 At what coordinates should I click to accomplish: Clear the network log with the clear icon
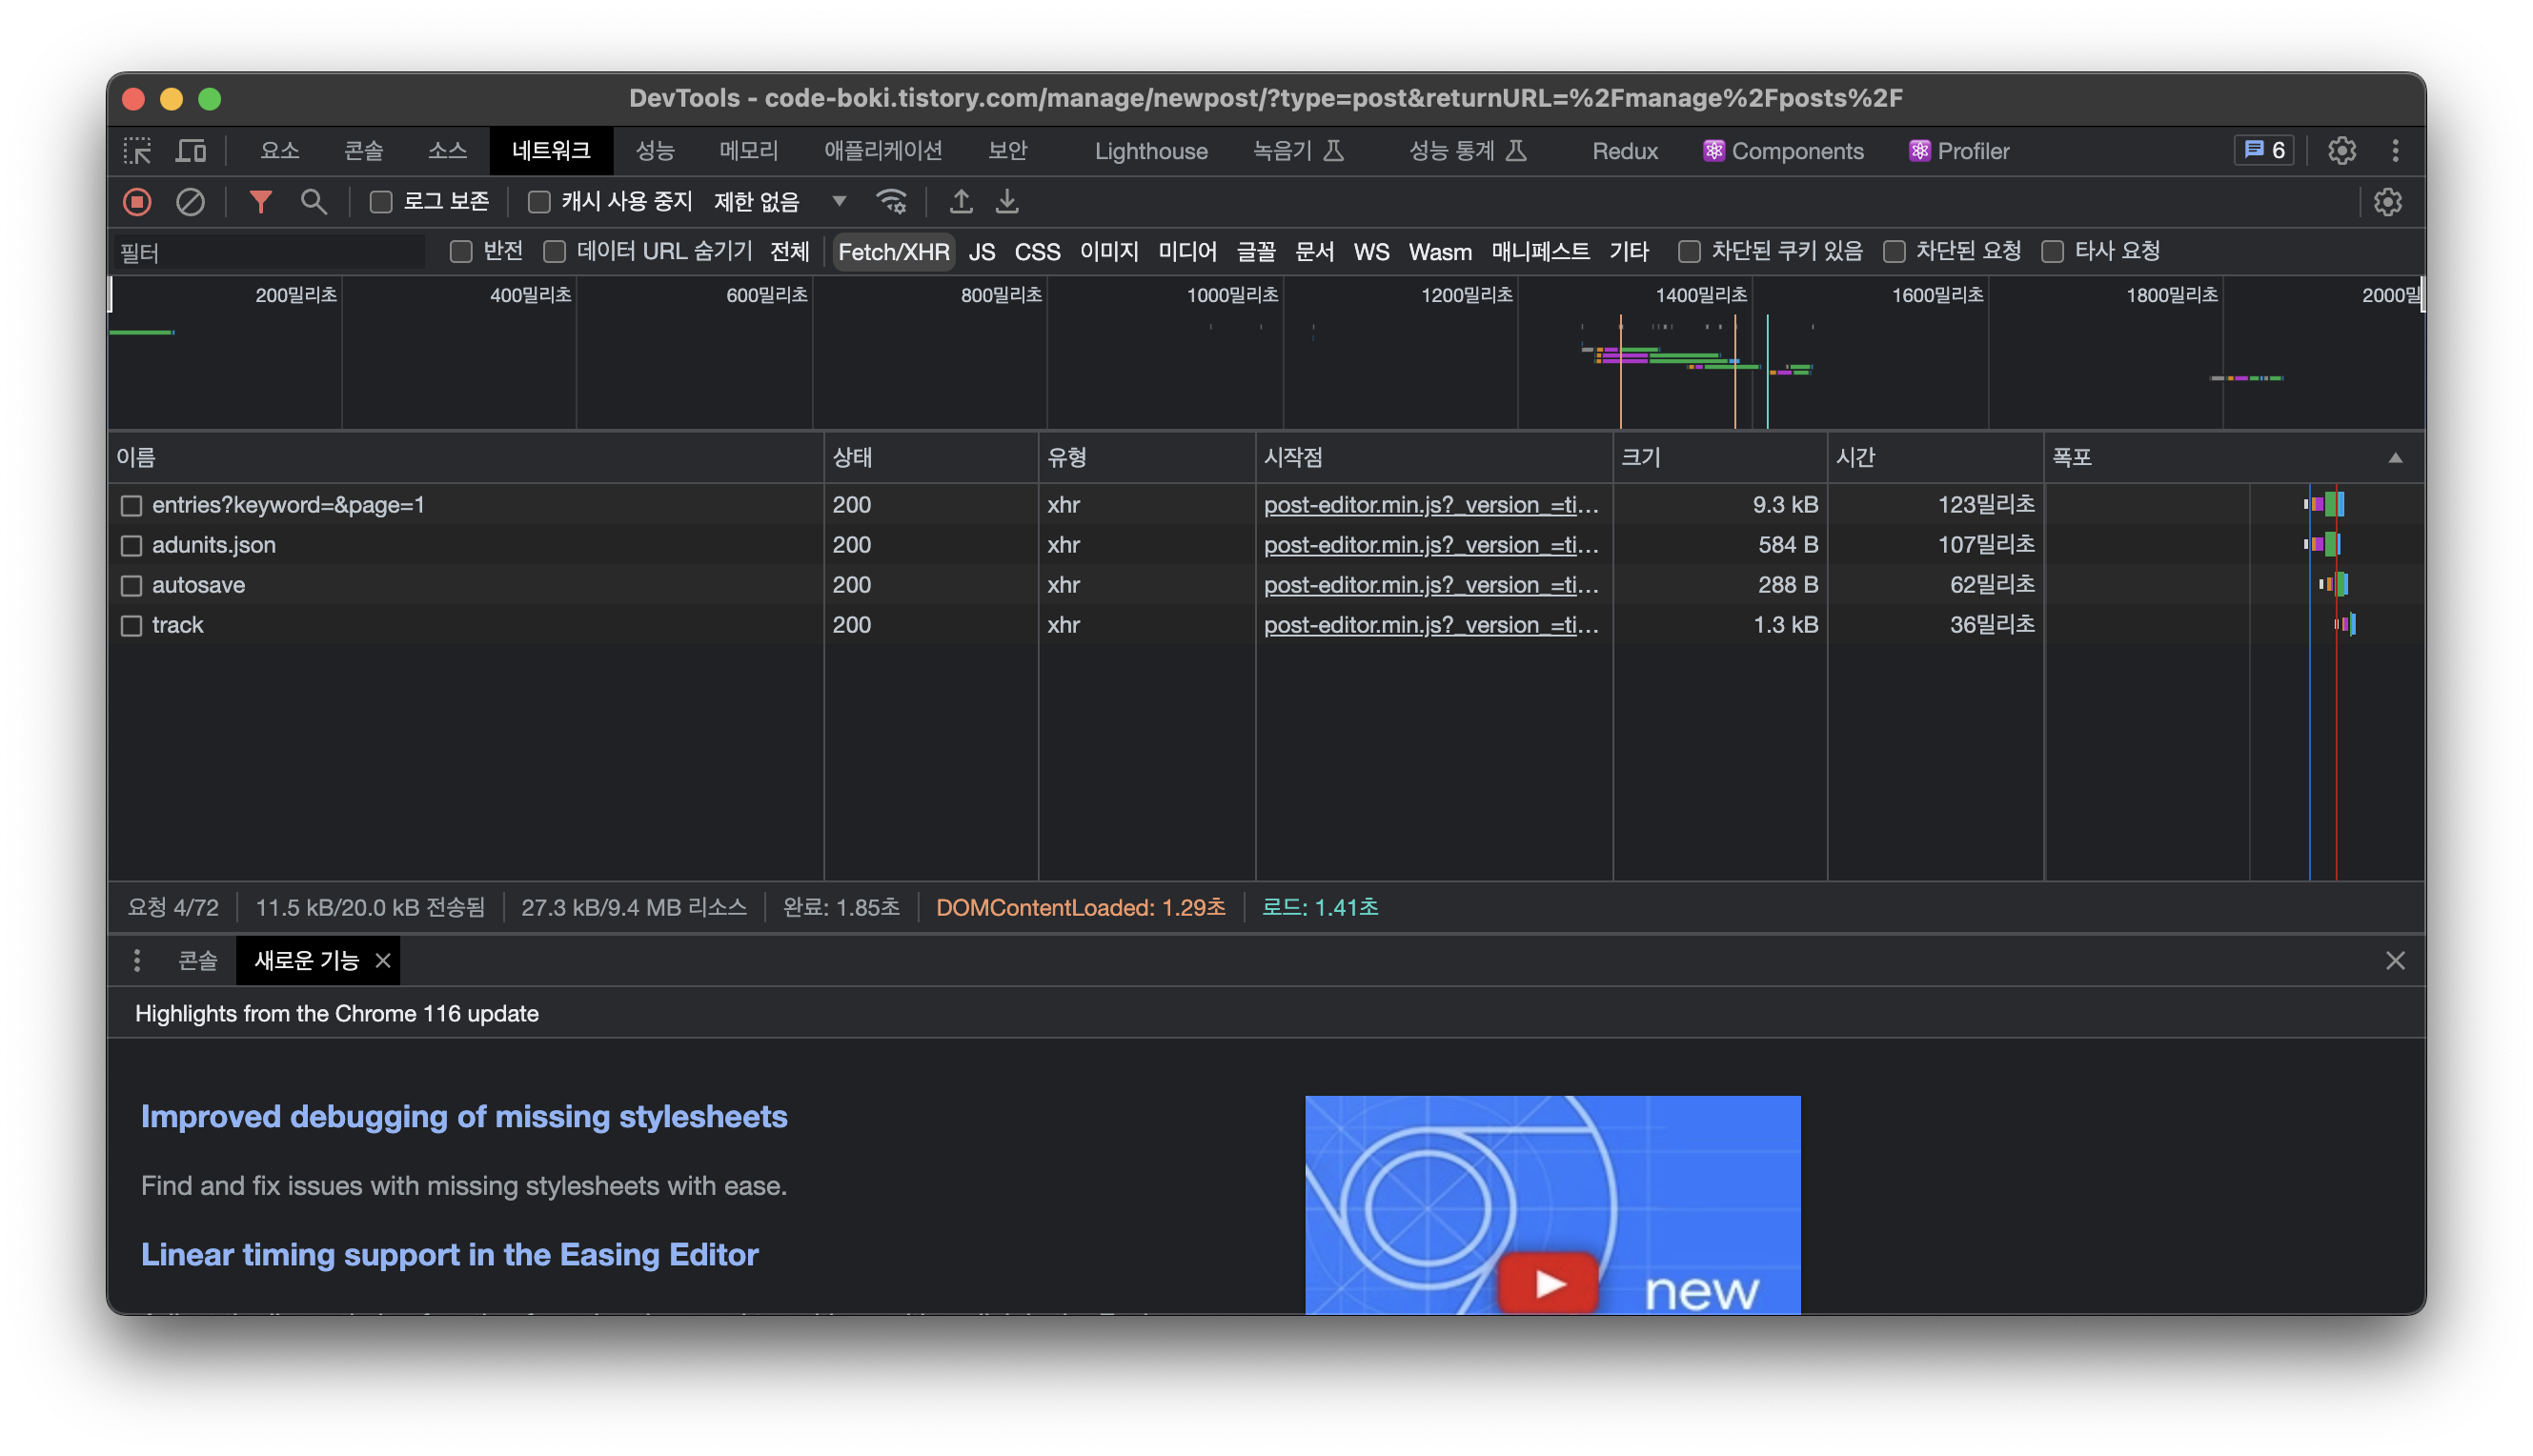click(190, 202)
